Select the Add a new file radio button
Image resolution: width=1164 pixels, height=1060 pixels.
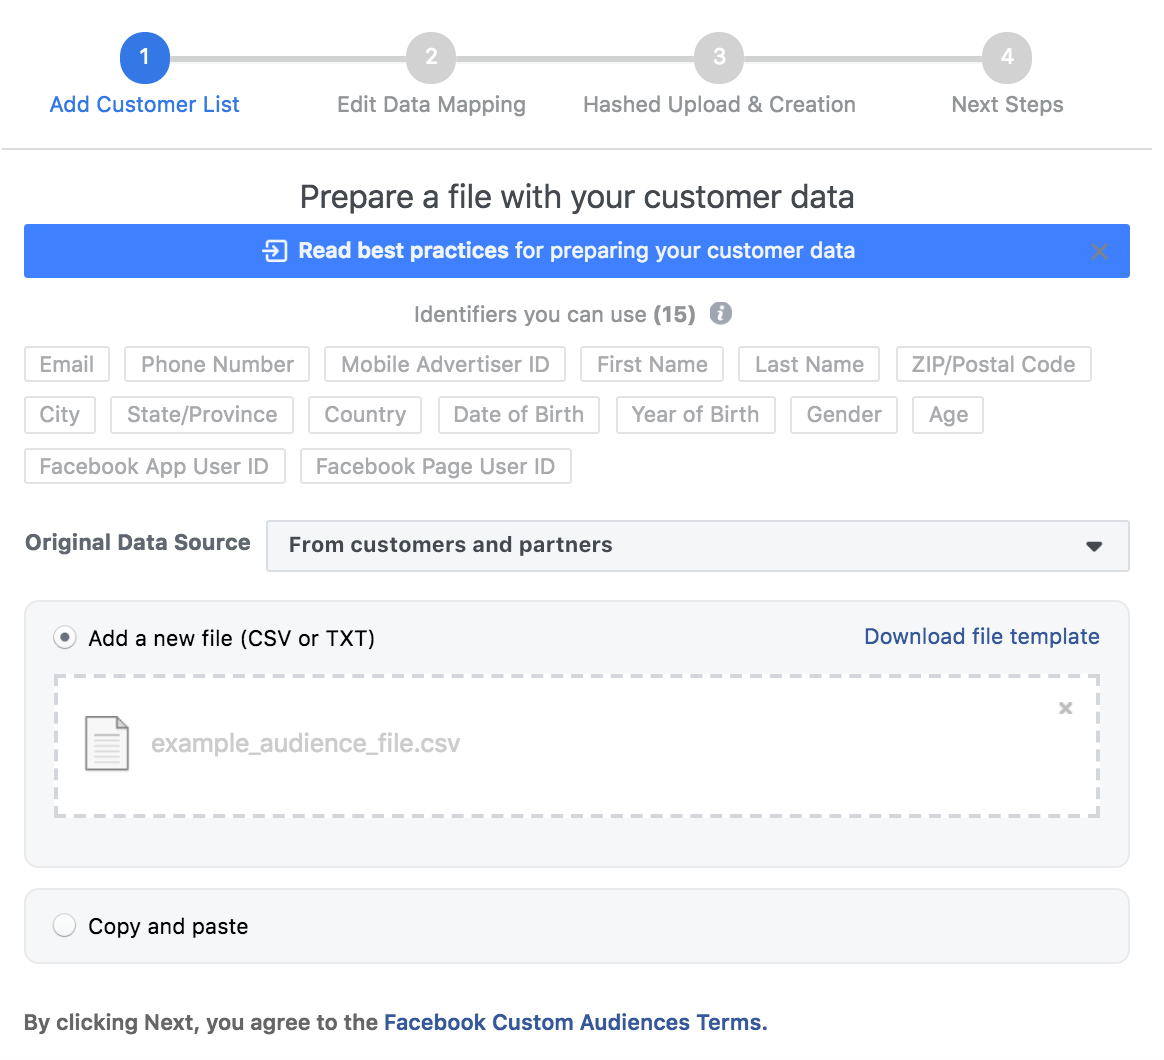tap(65, 637)
